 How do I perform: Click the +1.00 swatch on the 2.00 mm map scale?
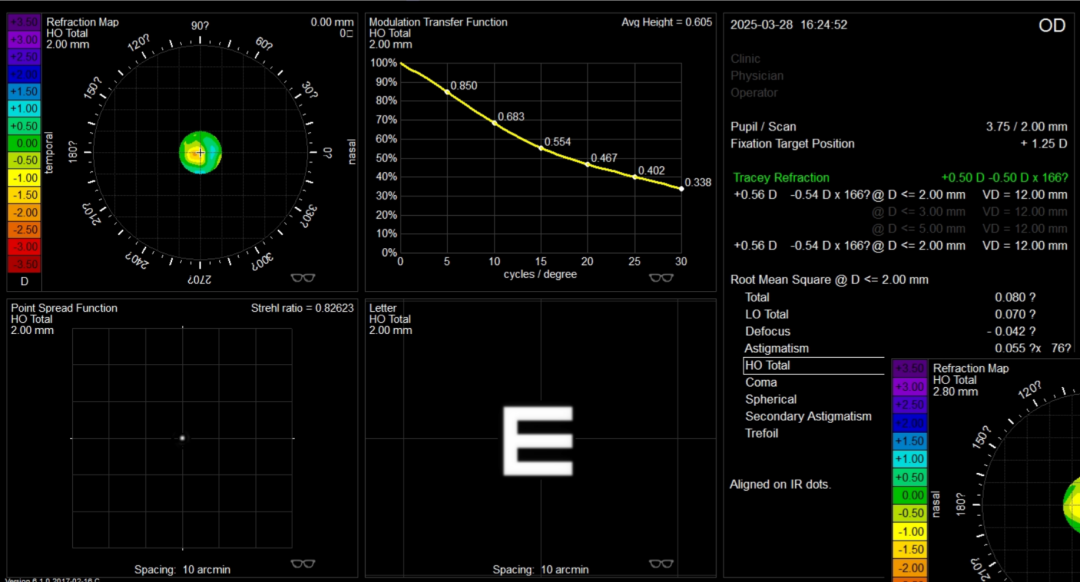click(24, 108)
